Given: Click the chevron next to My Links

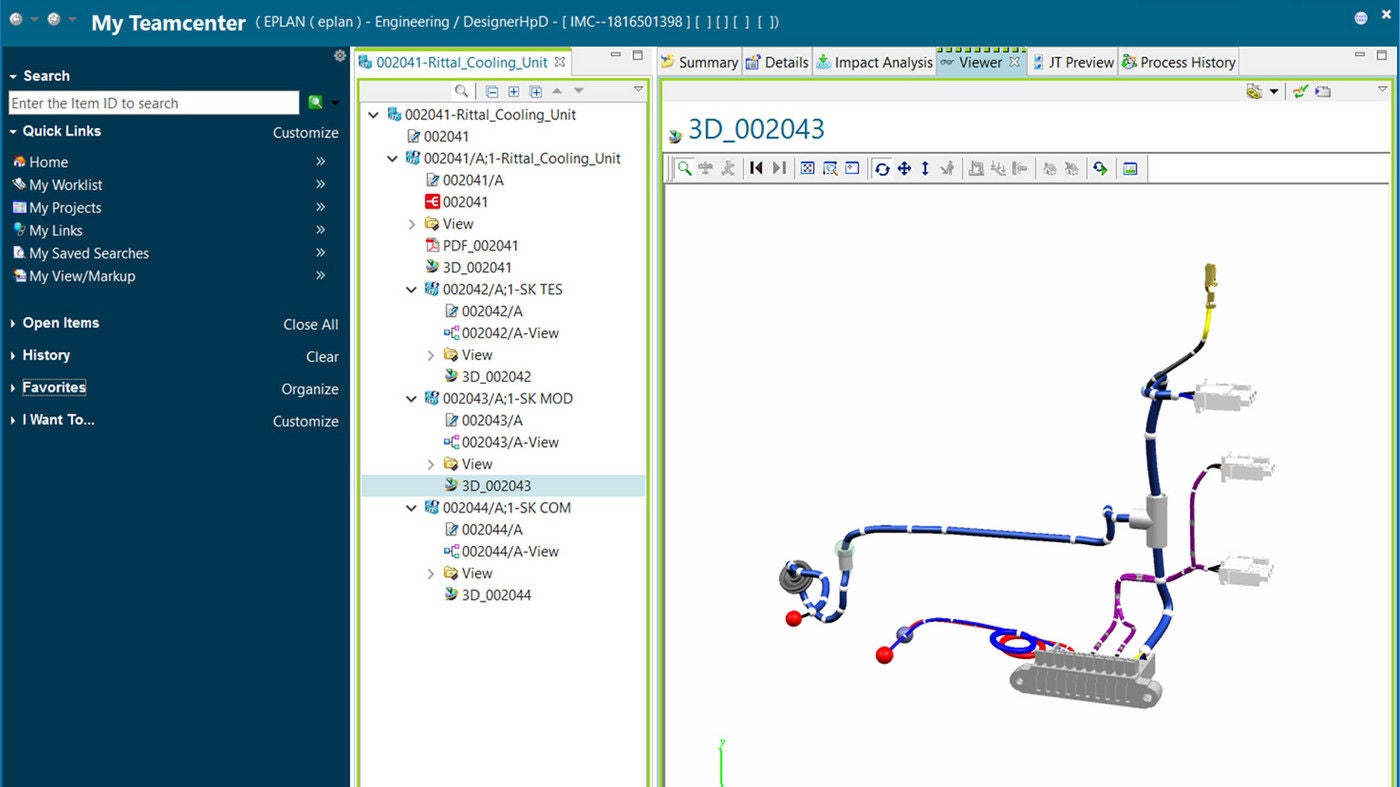Looking at the screenshot, I should coord(321,230).
